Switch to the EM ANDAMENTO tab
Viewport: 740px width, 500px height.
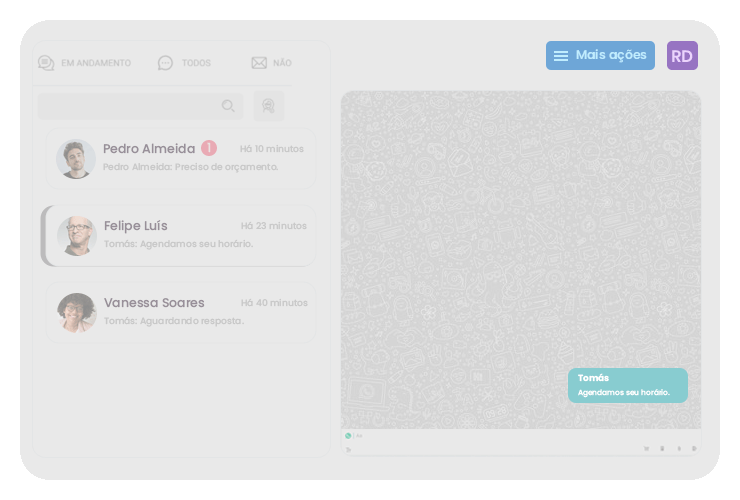[84, 63]
